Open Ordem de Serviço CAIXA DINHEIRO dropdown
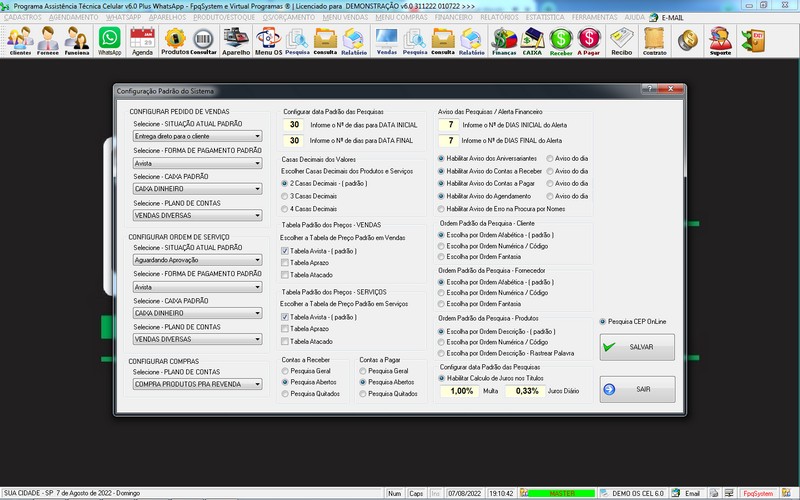This screenshot has height=500, width=800. coord(197,313)
